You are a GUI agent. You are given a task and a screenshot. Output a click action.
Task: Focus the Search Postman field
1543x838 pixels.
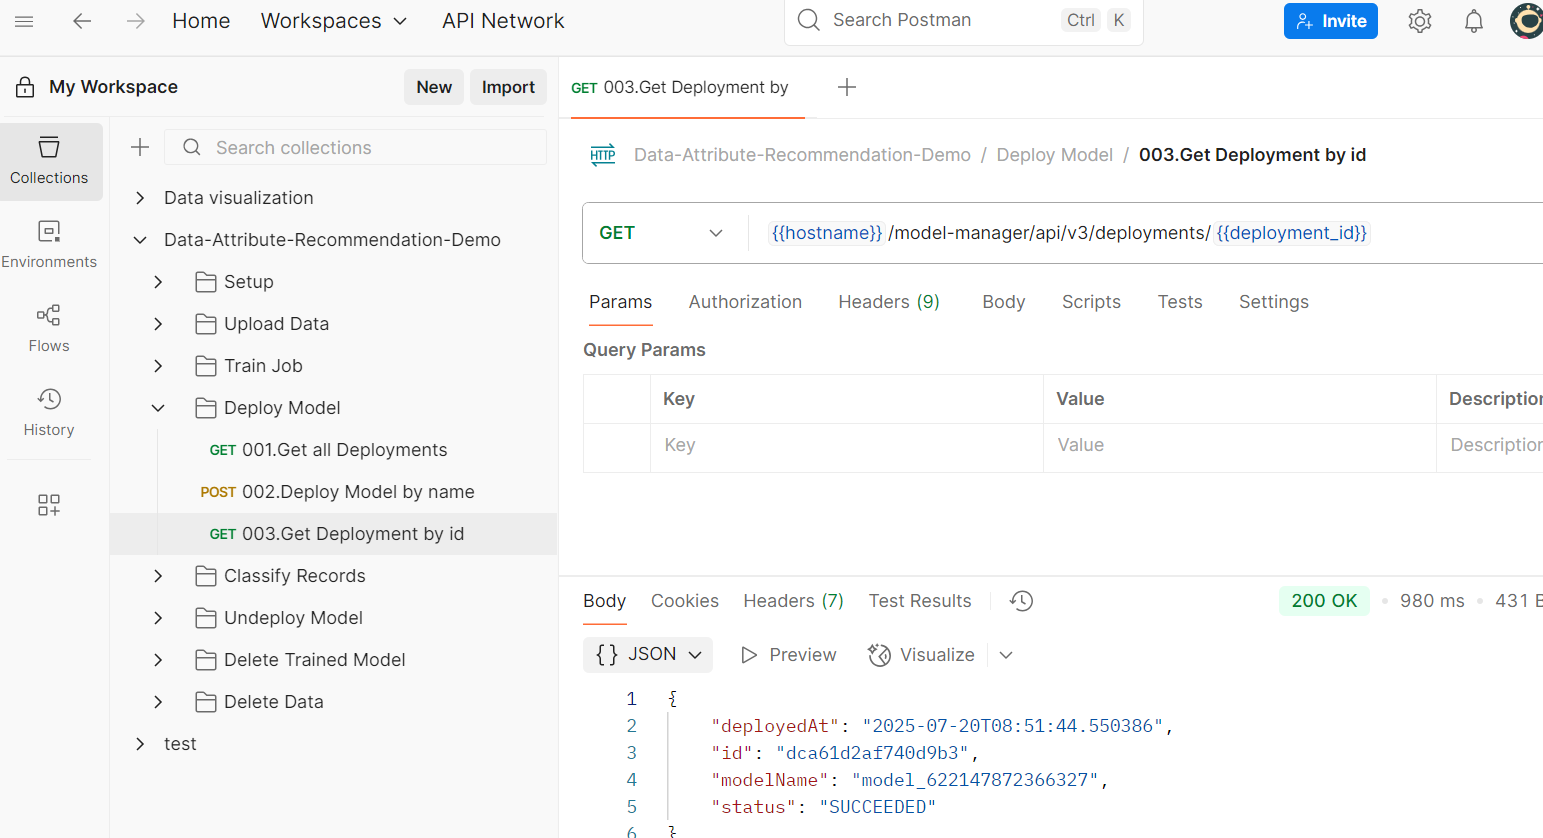coord(964,20)
